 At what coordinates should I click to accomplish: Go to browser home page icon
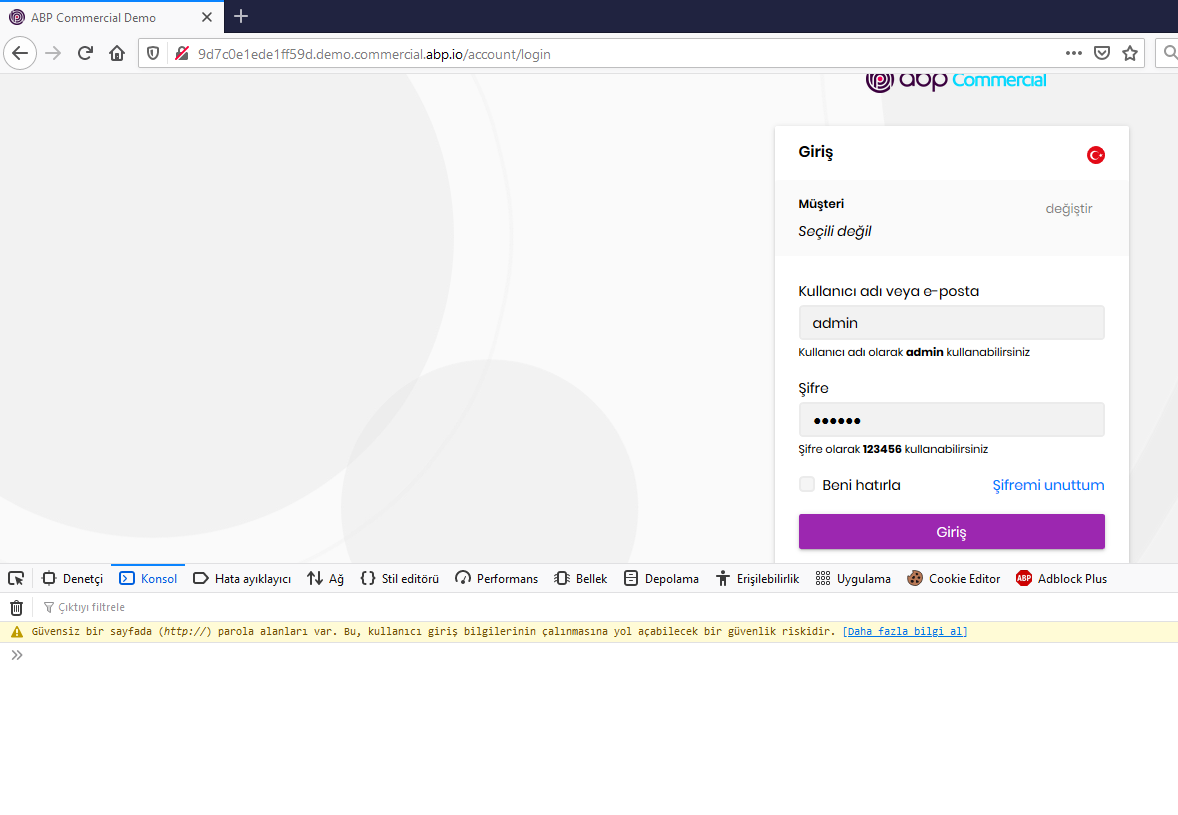tap(117, 54)
